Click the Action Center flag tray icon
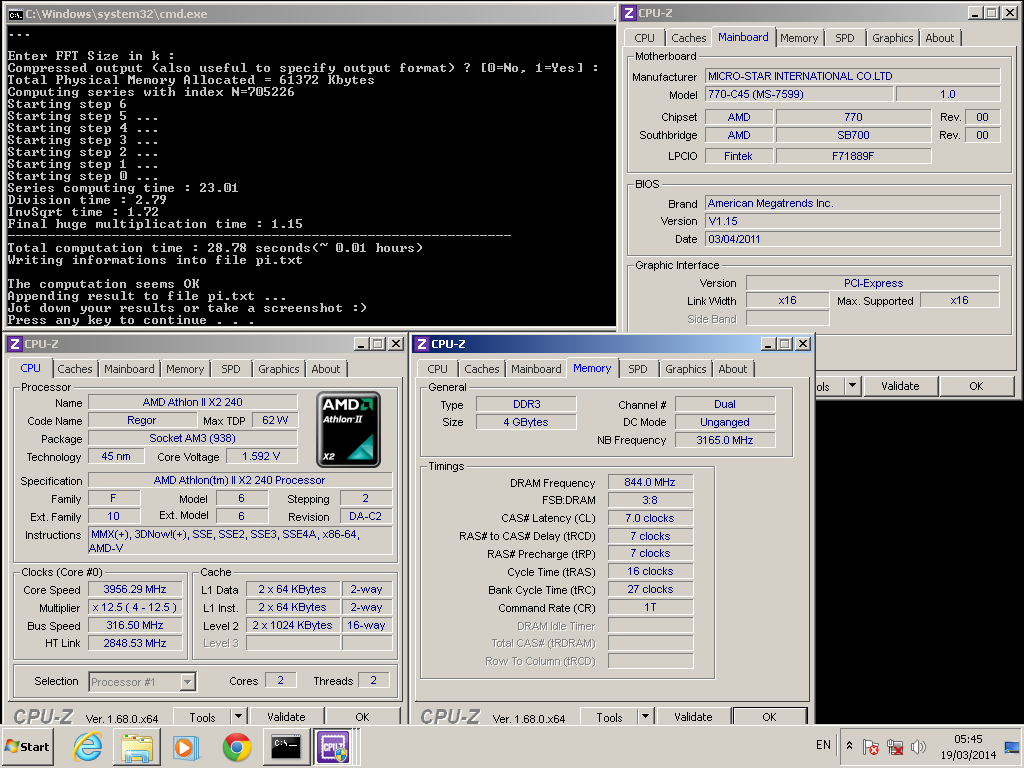 (871, 746)
